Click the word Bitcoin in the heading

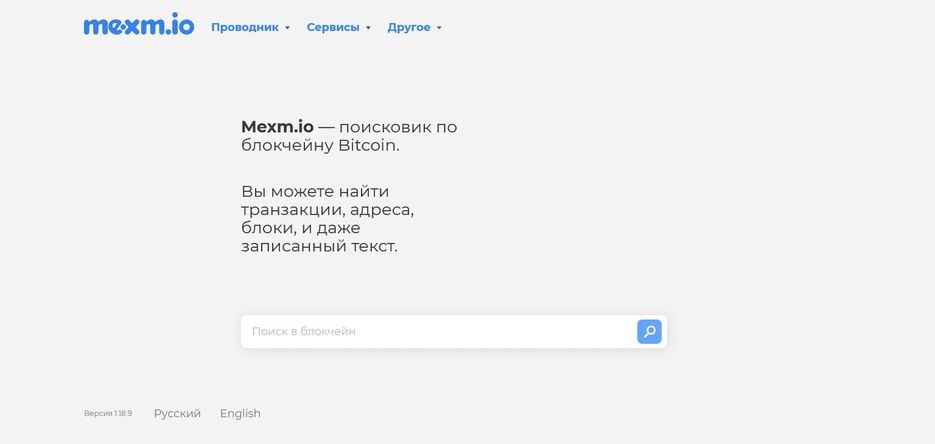368,146
